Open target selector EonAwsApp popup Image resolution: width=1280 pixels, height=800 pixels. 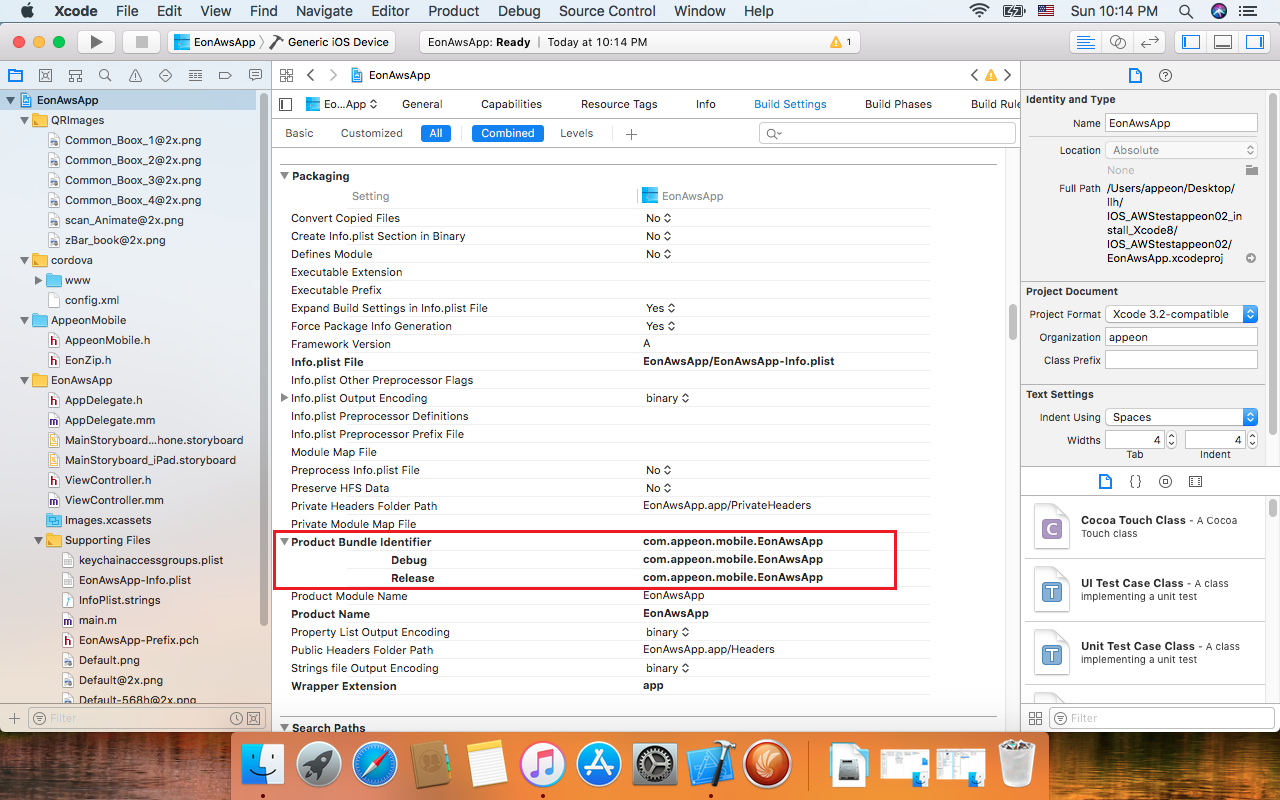click(x=343, y=104)
